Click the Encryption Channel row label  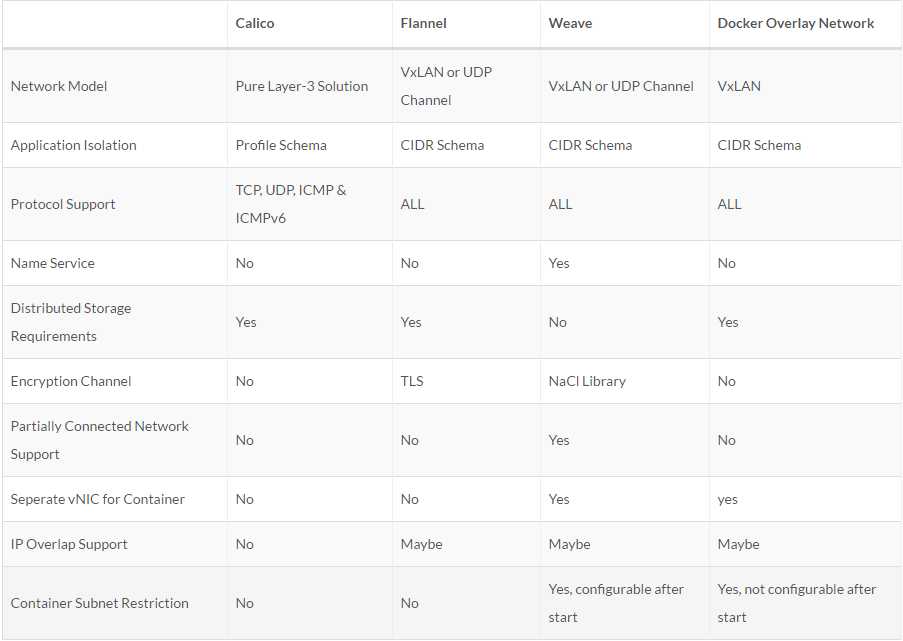point(71,381)
